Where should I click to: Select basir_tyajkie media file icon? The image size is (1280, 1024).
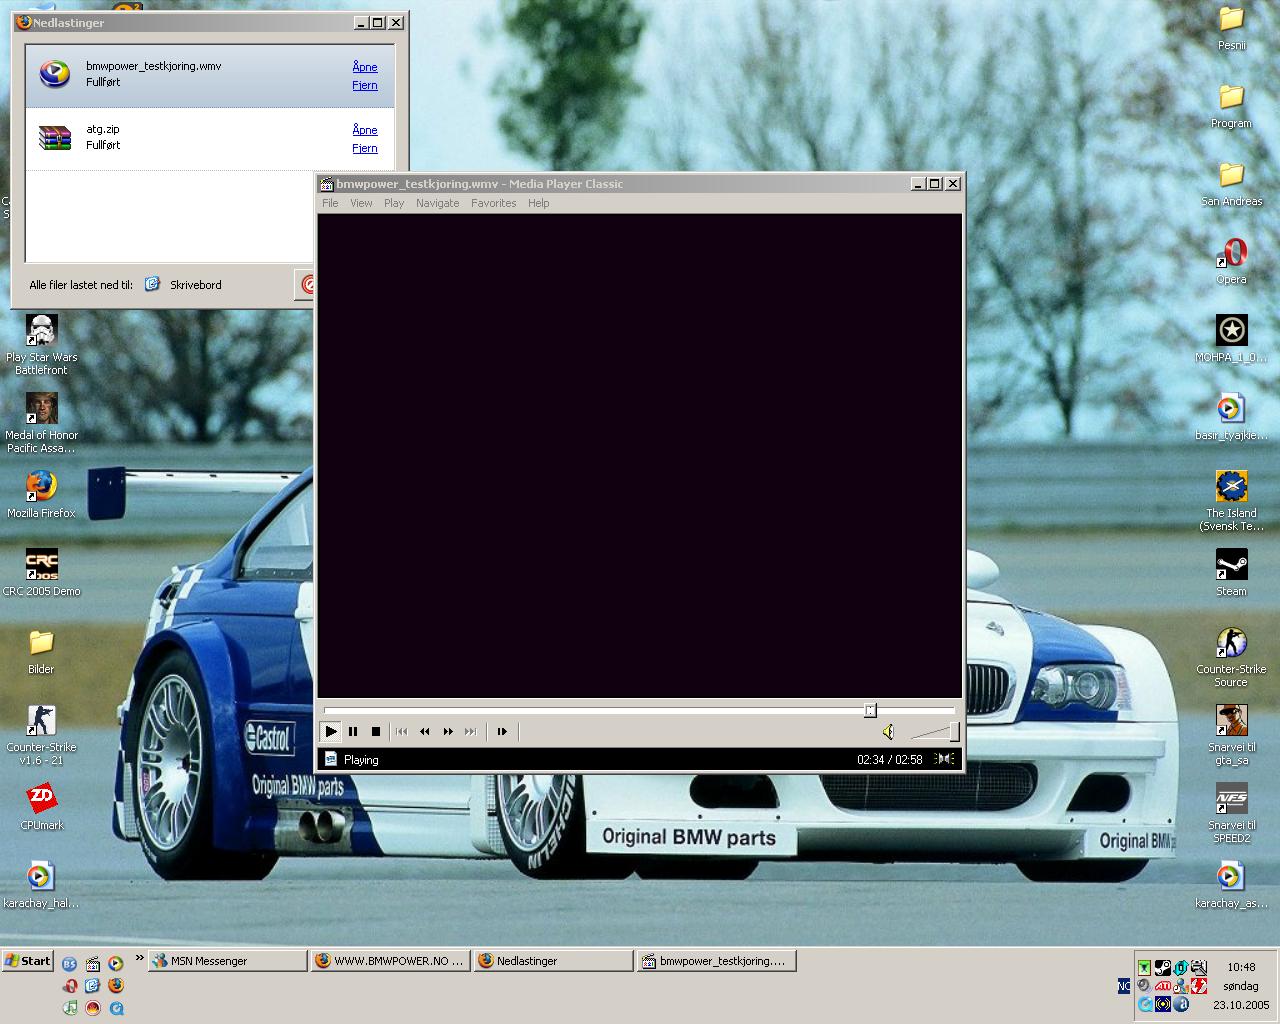[x=1231, y=417]
